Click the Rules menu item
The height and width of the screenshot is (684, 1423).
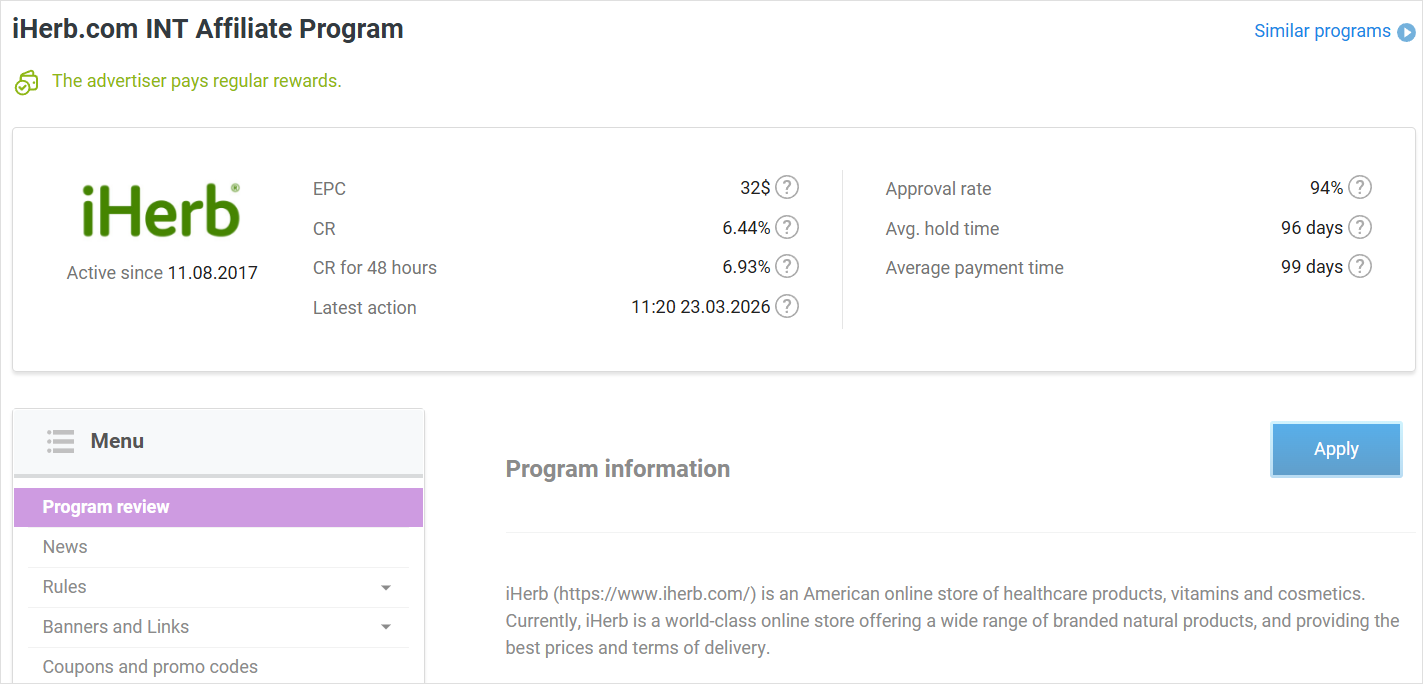[x=65, y=587]
